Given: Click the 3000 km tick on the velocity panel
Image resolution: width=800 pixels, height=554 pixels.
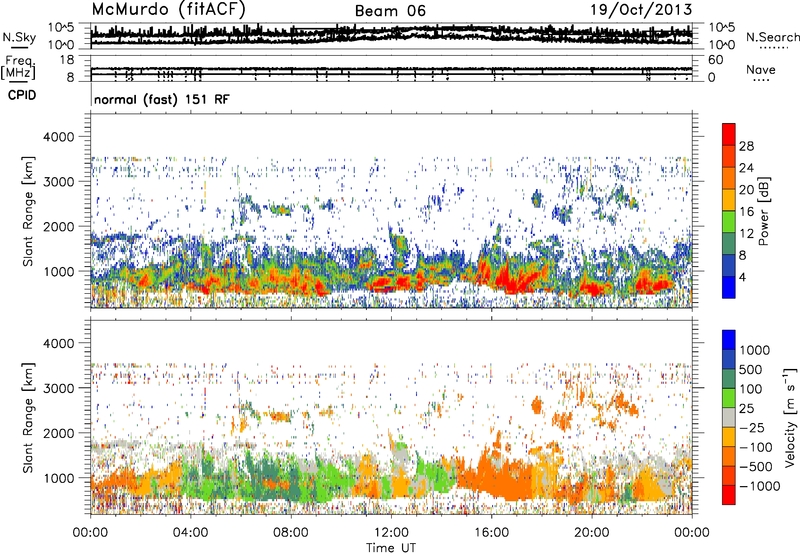Looking at the screenshot, I should point(61,388).
